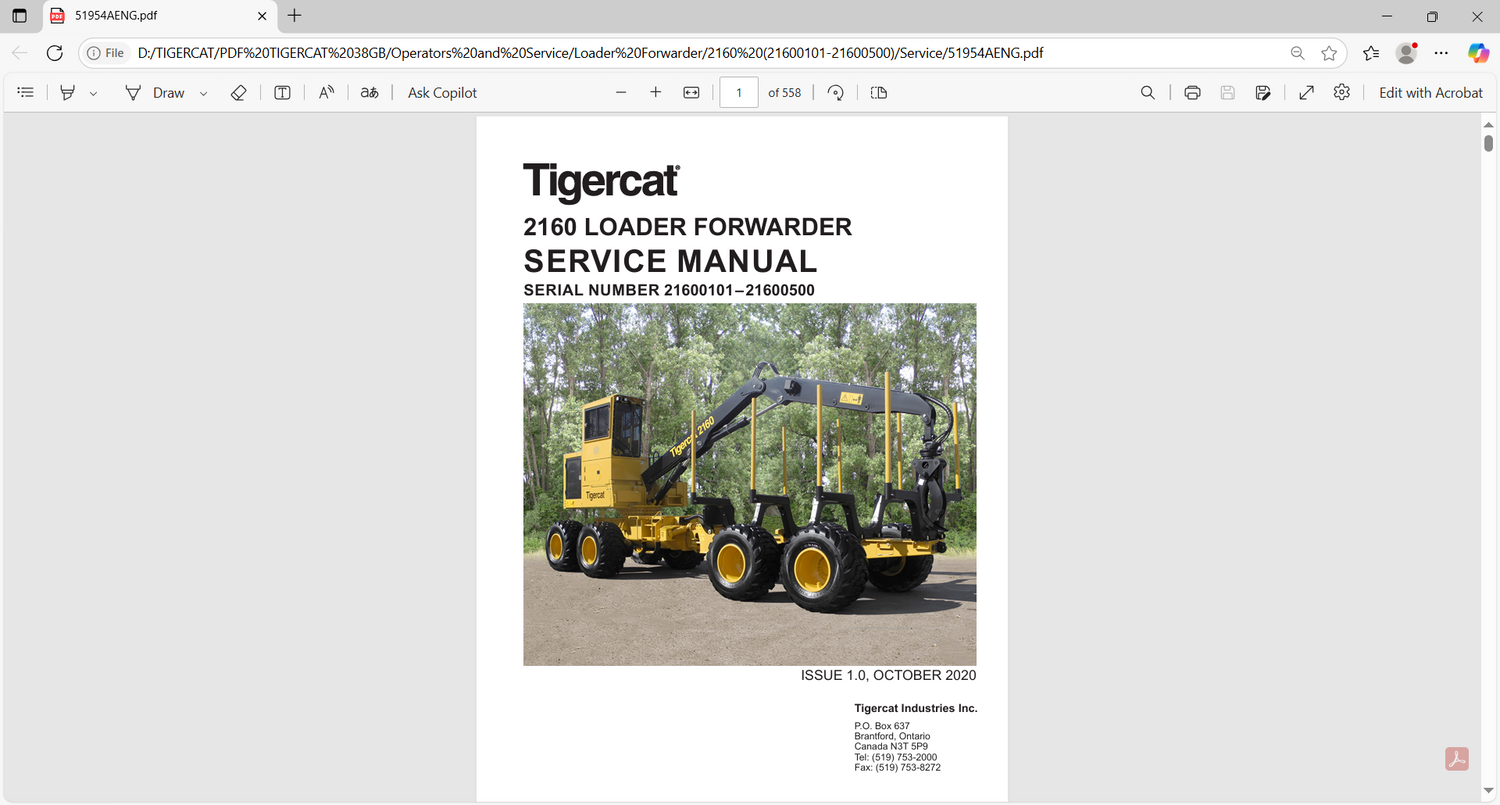Select the Draw tool
This screenshot has height=805, width=1500.
coord(156,92)
